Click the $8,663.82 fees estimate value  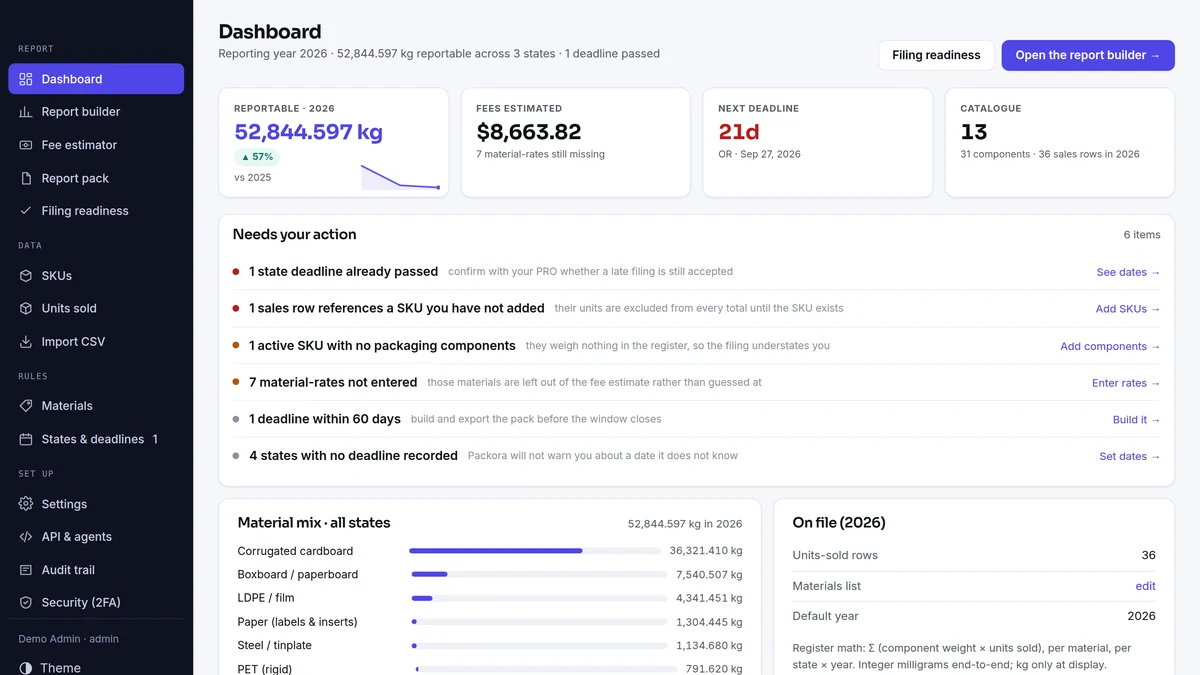pyautogui.click(x=529, y=132)
